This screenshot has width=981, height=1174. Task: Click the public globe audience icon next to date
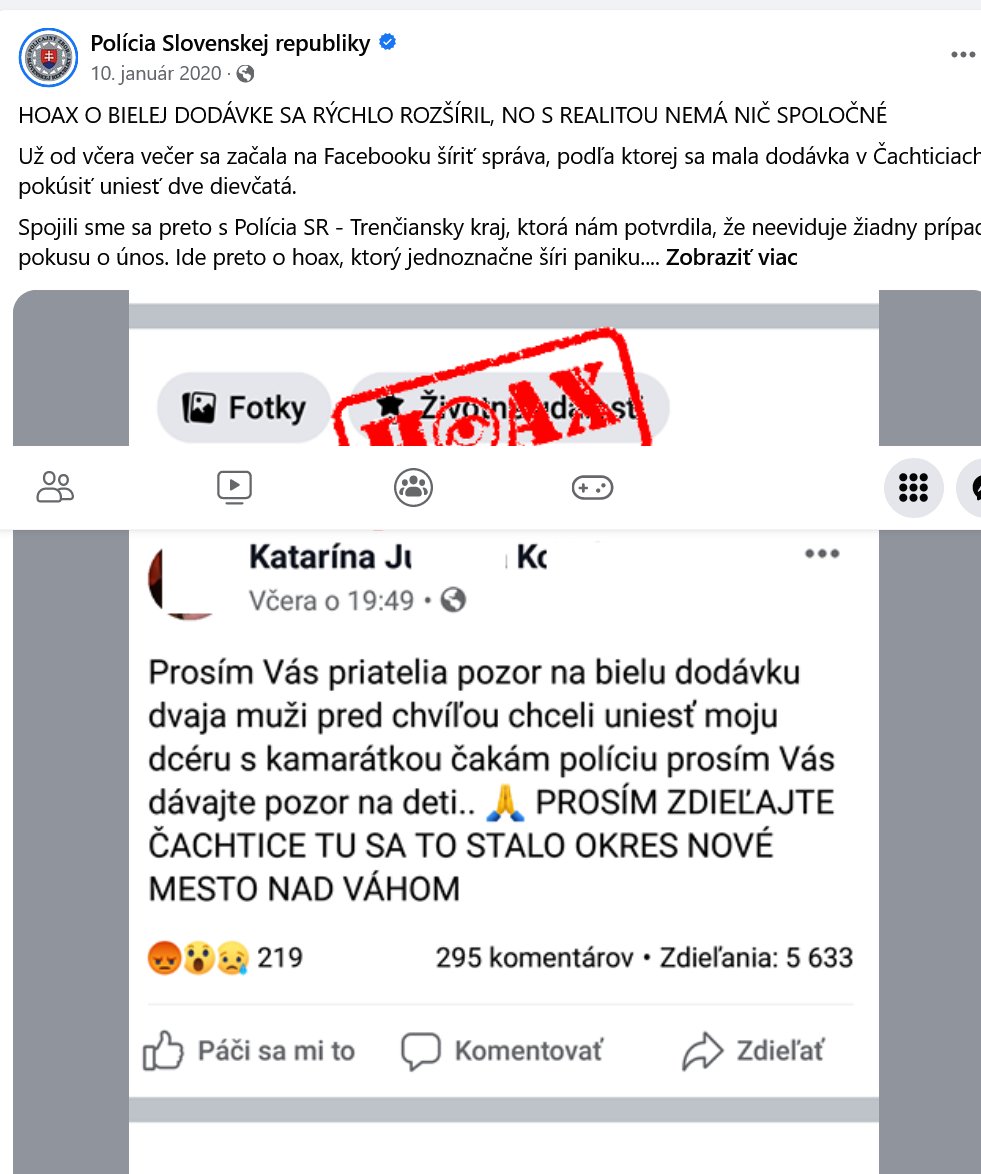click(x=245, y=73)
